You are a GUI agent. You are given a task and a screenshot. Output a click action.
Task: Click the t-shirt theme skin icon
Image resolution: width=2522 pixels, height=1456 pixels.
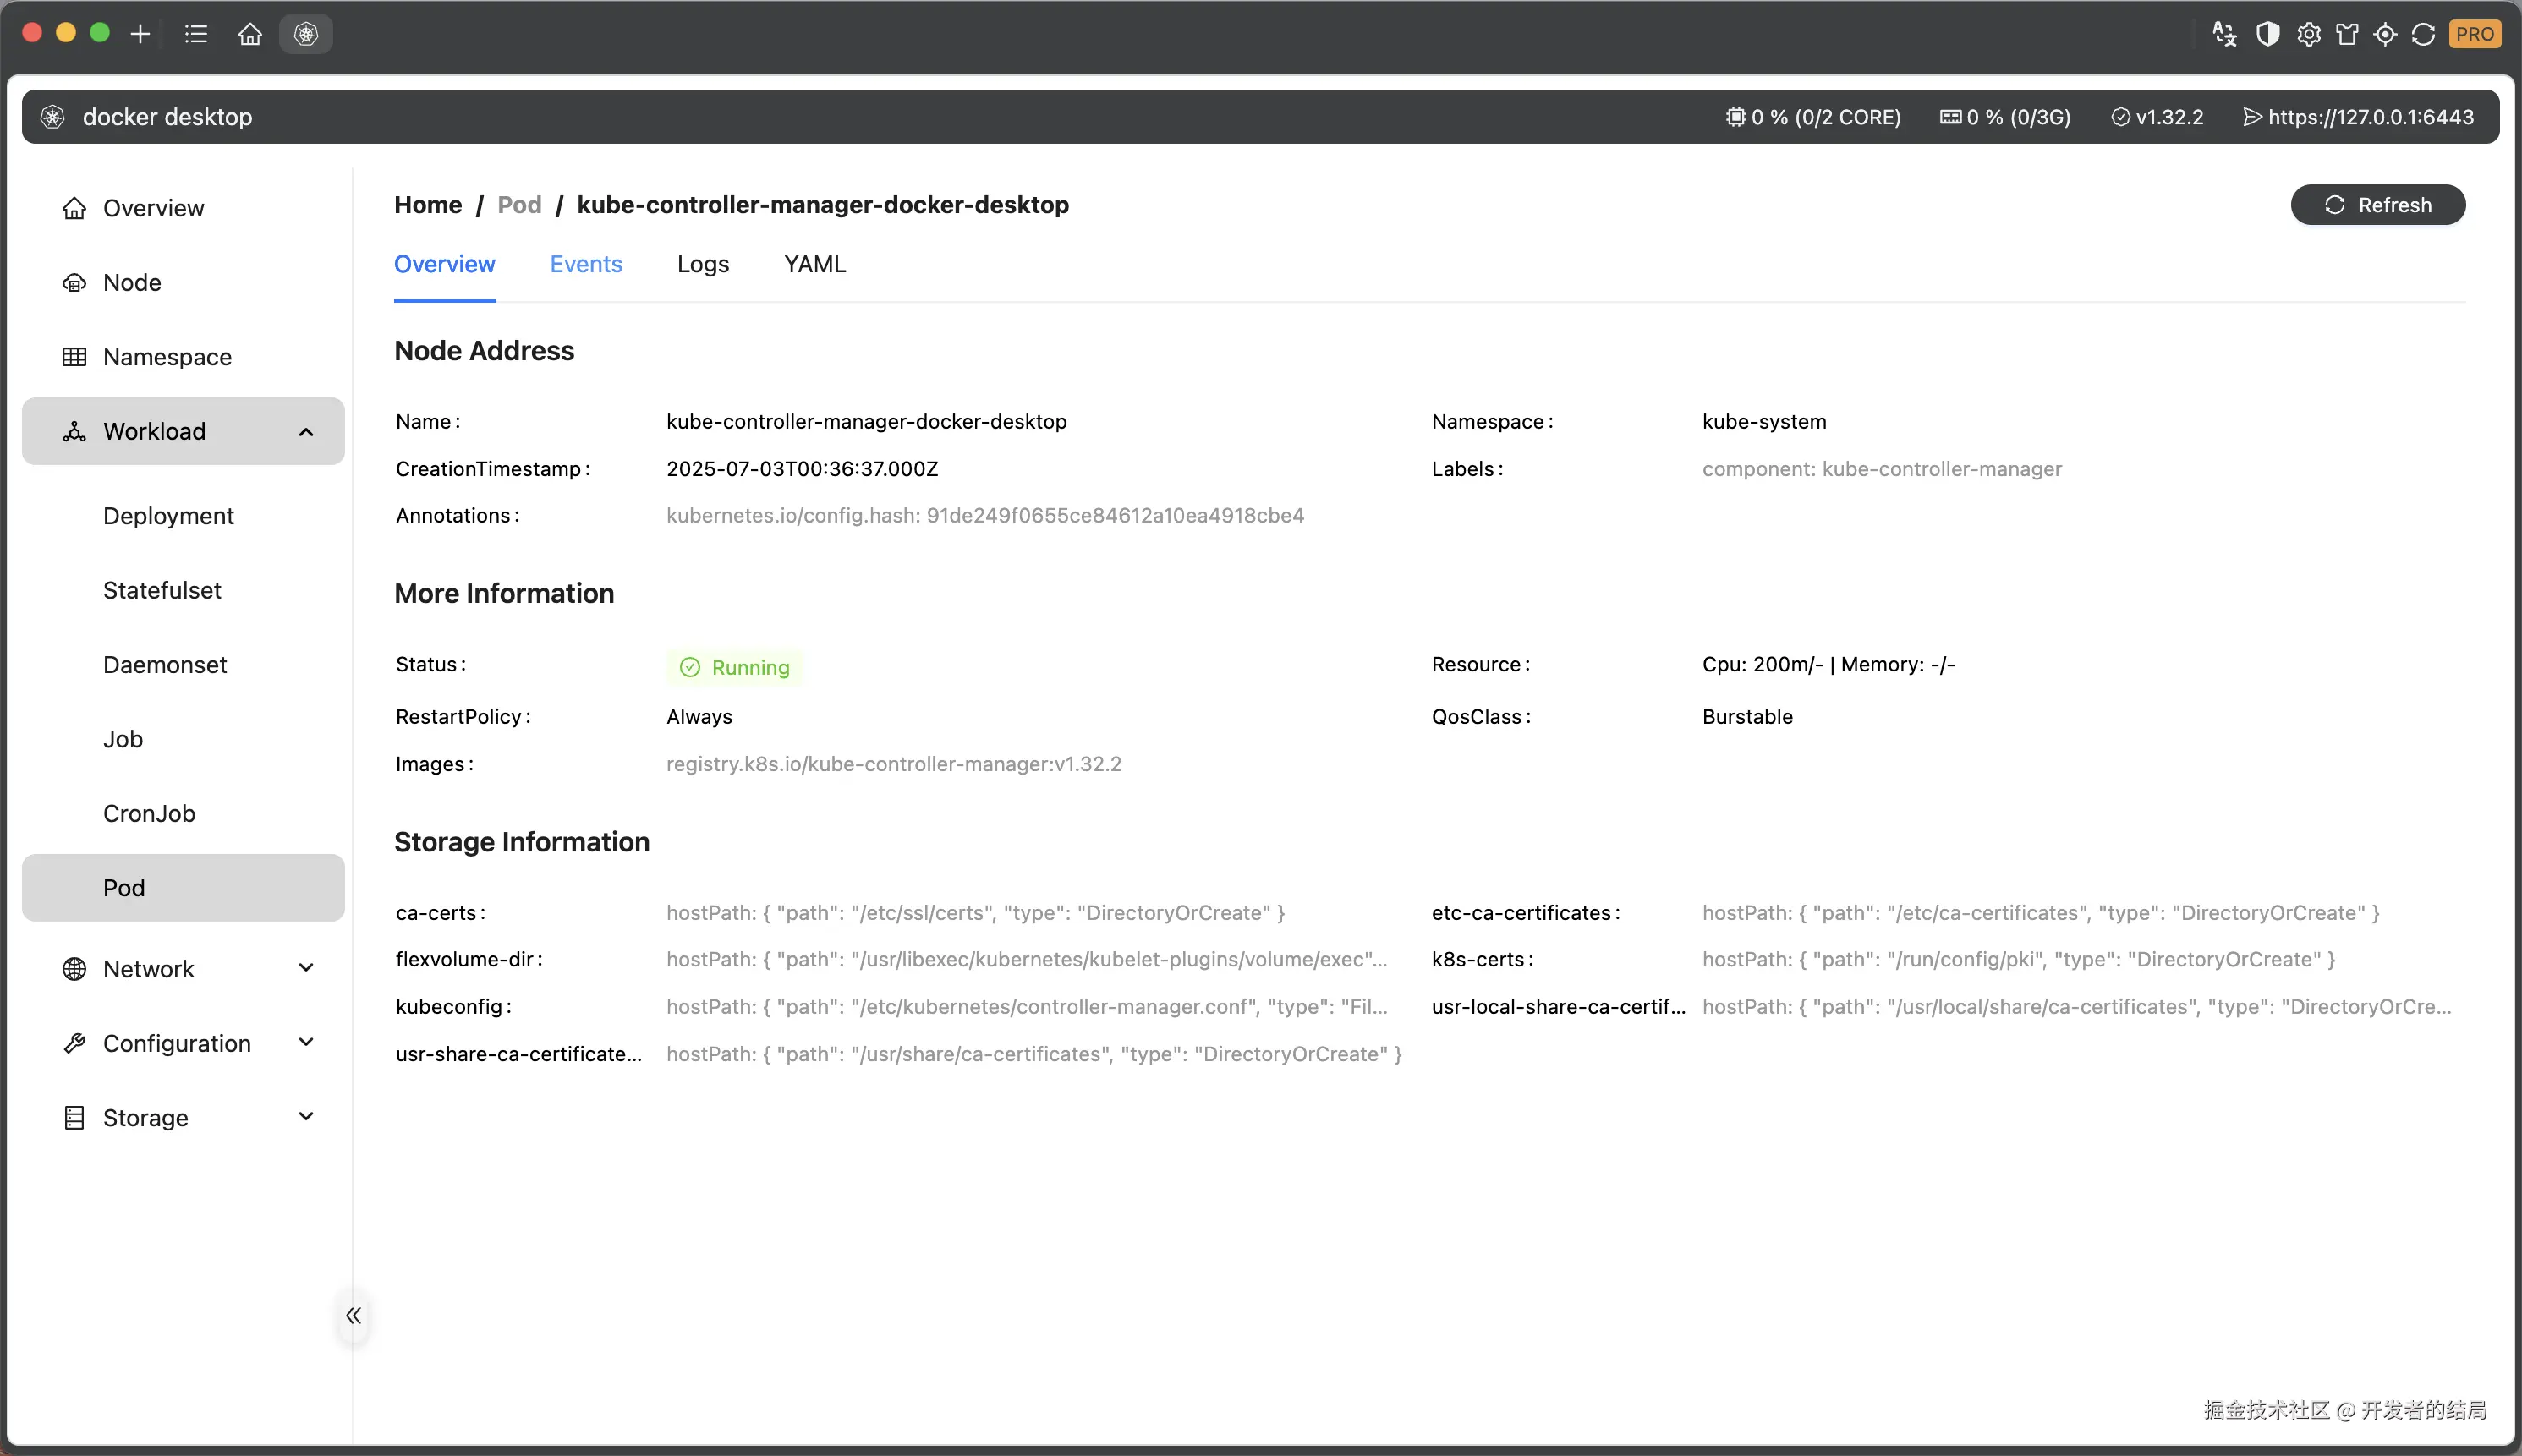2347,34
